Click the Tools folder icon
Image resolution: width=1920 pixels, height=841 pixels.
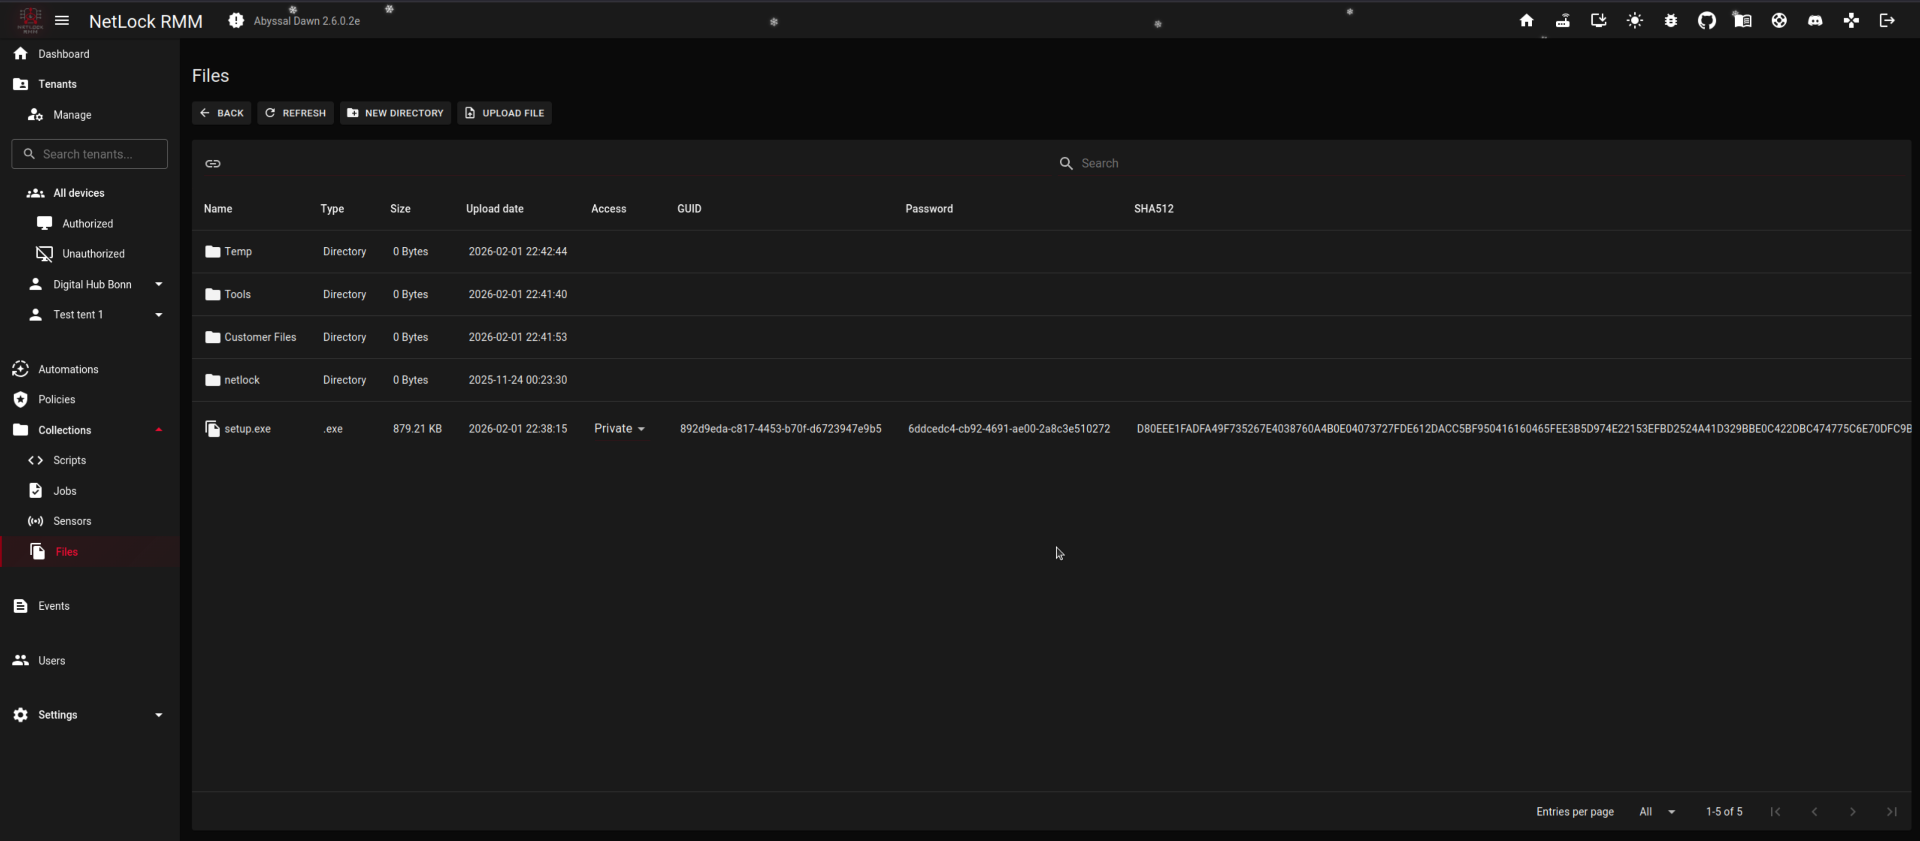(x=213, y=295)
